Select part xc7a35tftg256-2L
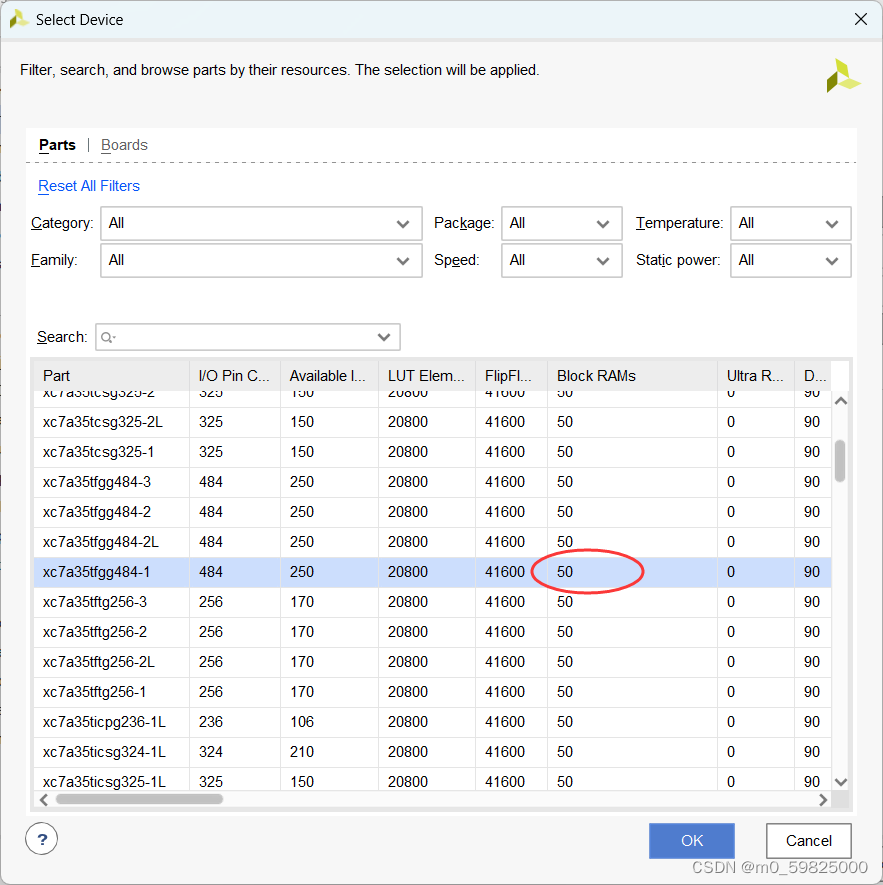 432,661
